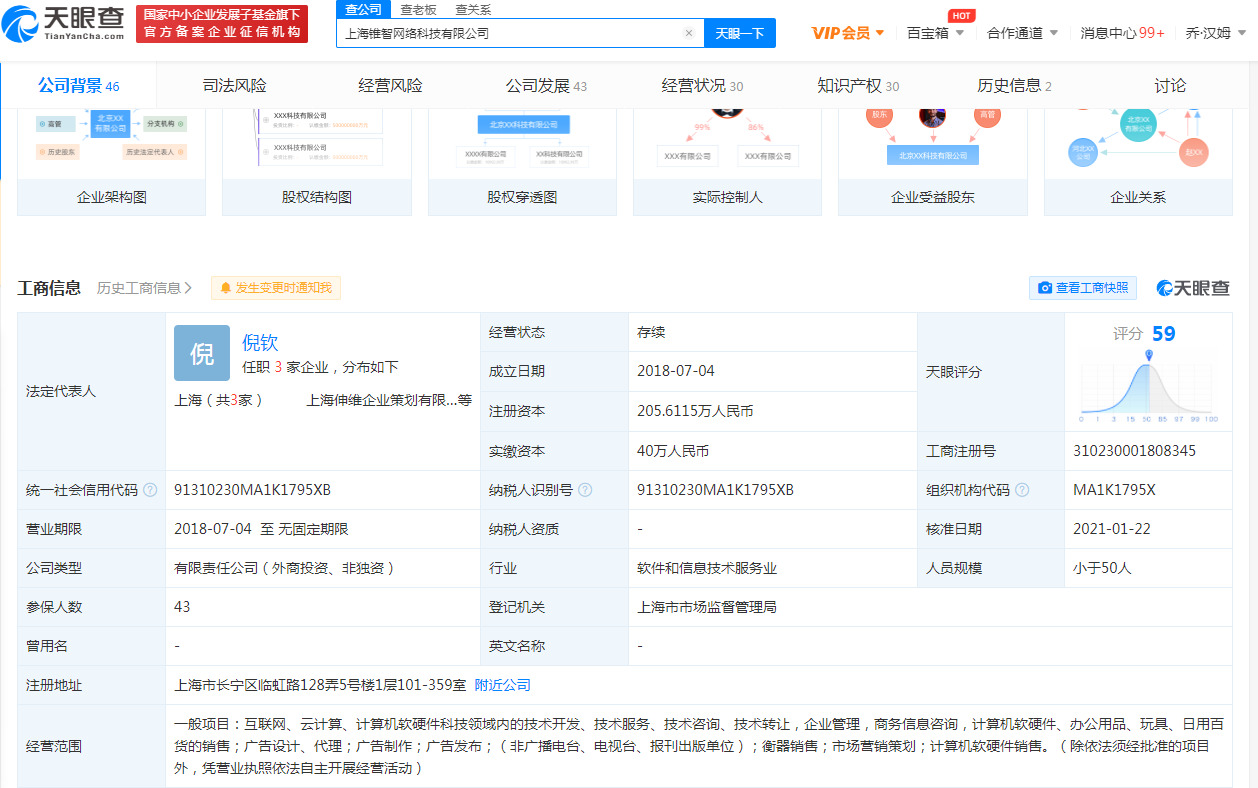Click 实缴资本 value 40万人民币
Image resolution: width=1258 pixels, height=788 pixels.
[673, 451]
